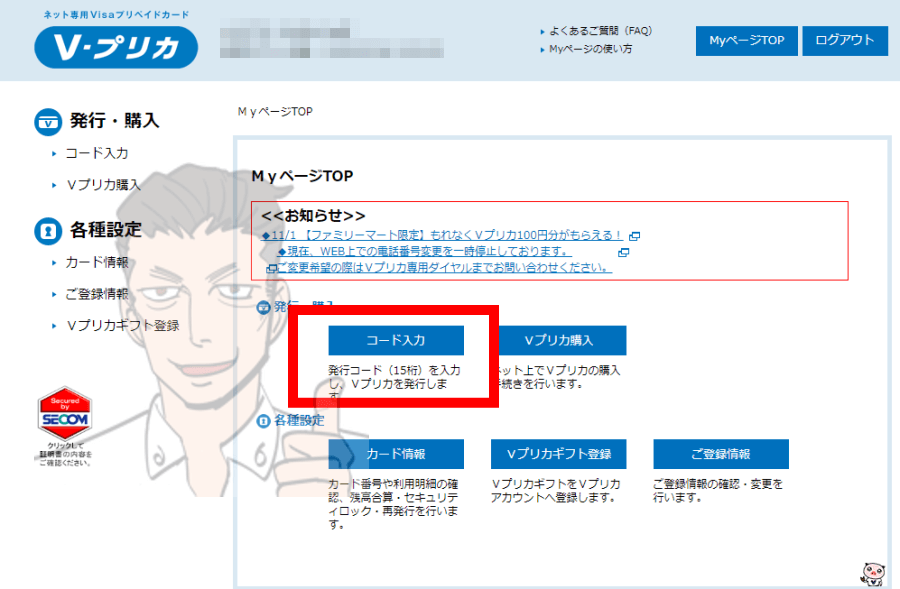Open the コード入力 blue button
The width and height of the screenshot is (900, 589).
coord(395,340)
